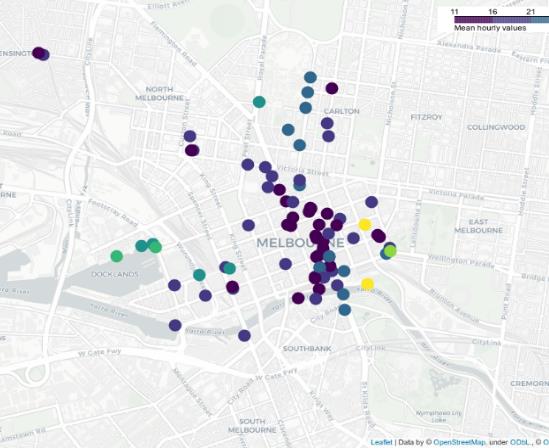The image size is (549, 448).
Task: Open the ODbL license link
Action: (520, 442)
